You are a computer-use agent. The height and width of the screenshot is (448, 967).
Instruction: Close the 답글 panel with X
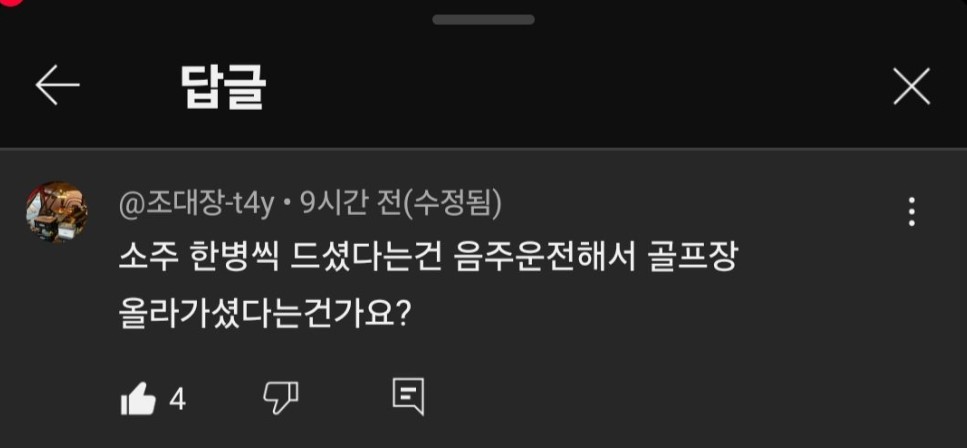pyautogui.click(x=911, y=86)
